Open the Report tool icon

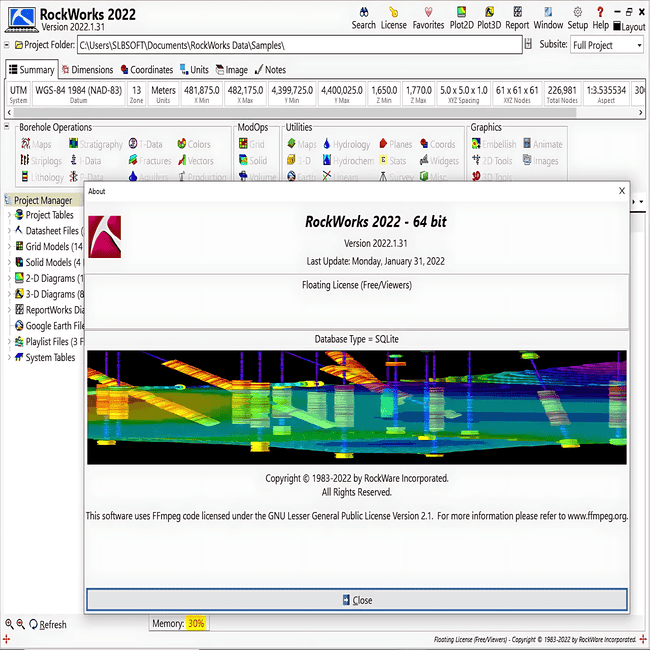(x=517, y=18)
